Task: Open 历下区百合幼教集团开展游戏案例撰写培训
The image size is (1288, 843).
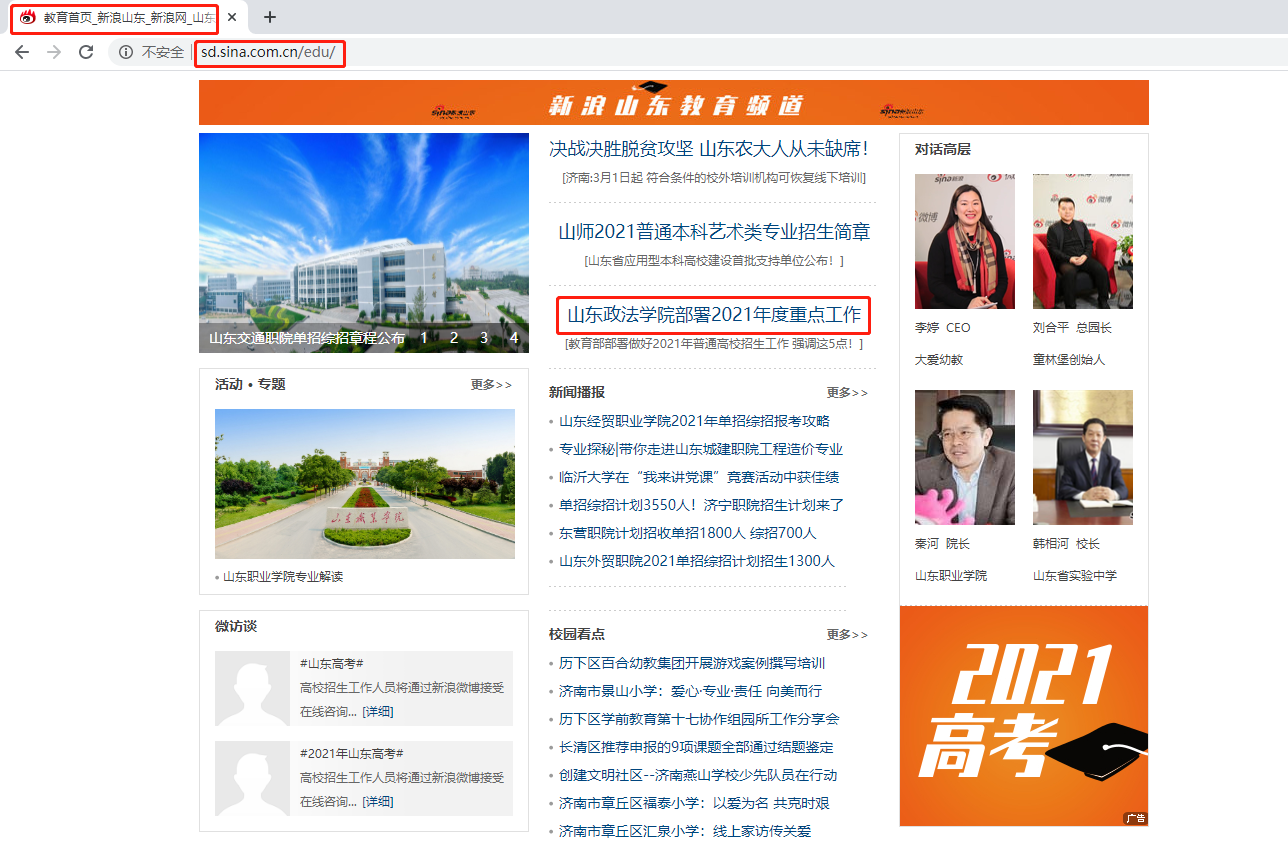Action: pyautogui.click(x=692, y=663)
